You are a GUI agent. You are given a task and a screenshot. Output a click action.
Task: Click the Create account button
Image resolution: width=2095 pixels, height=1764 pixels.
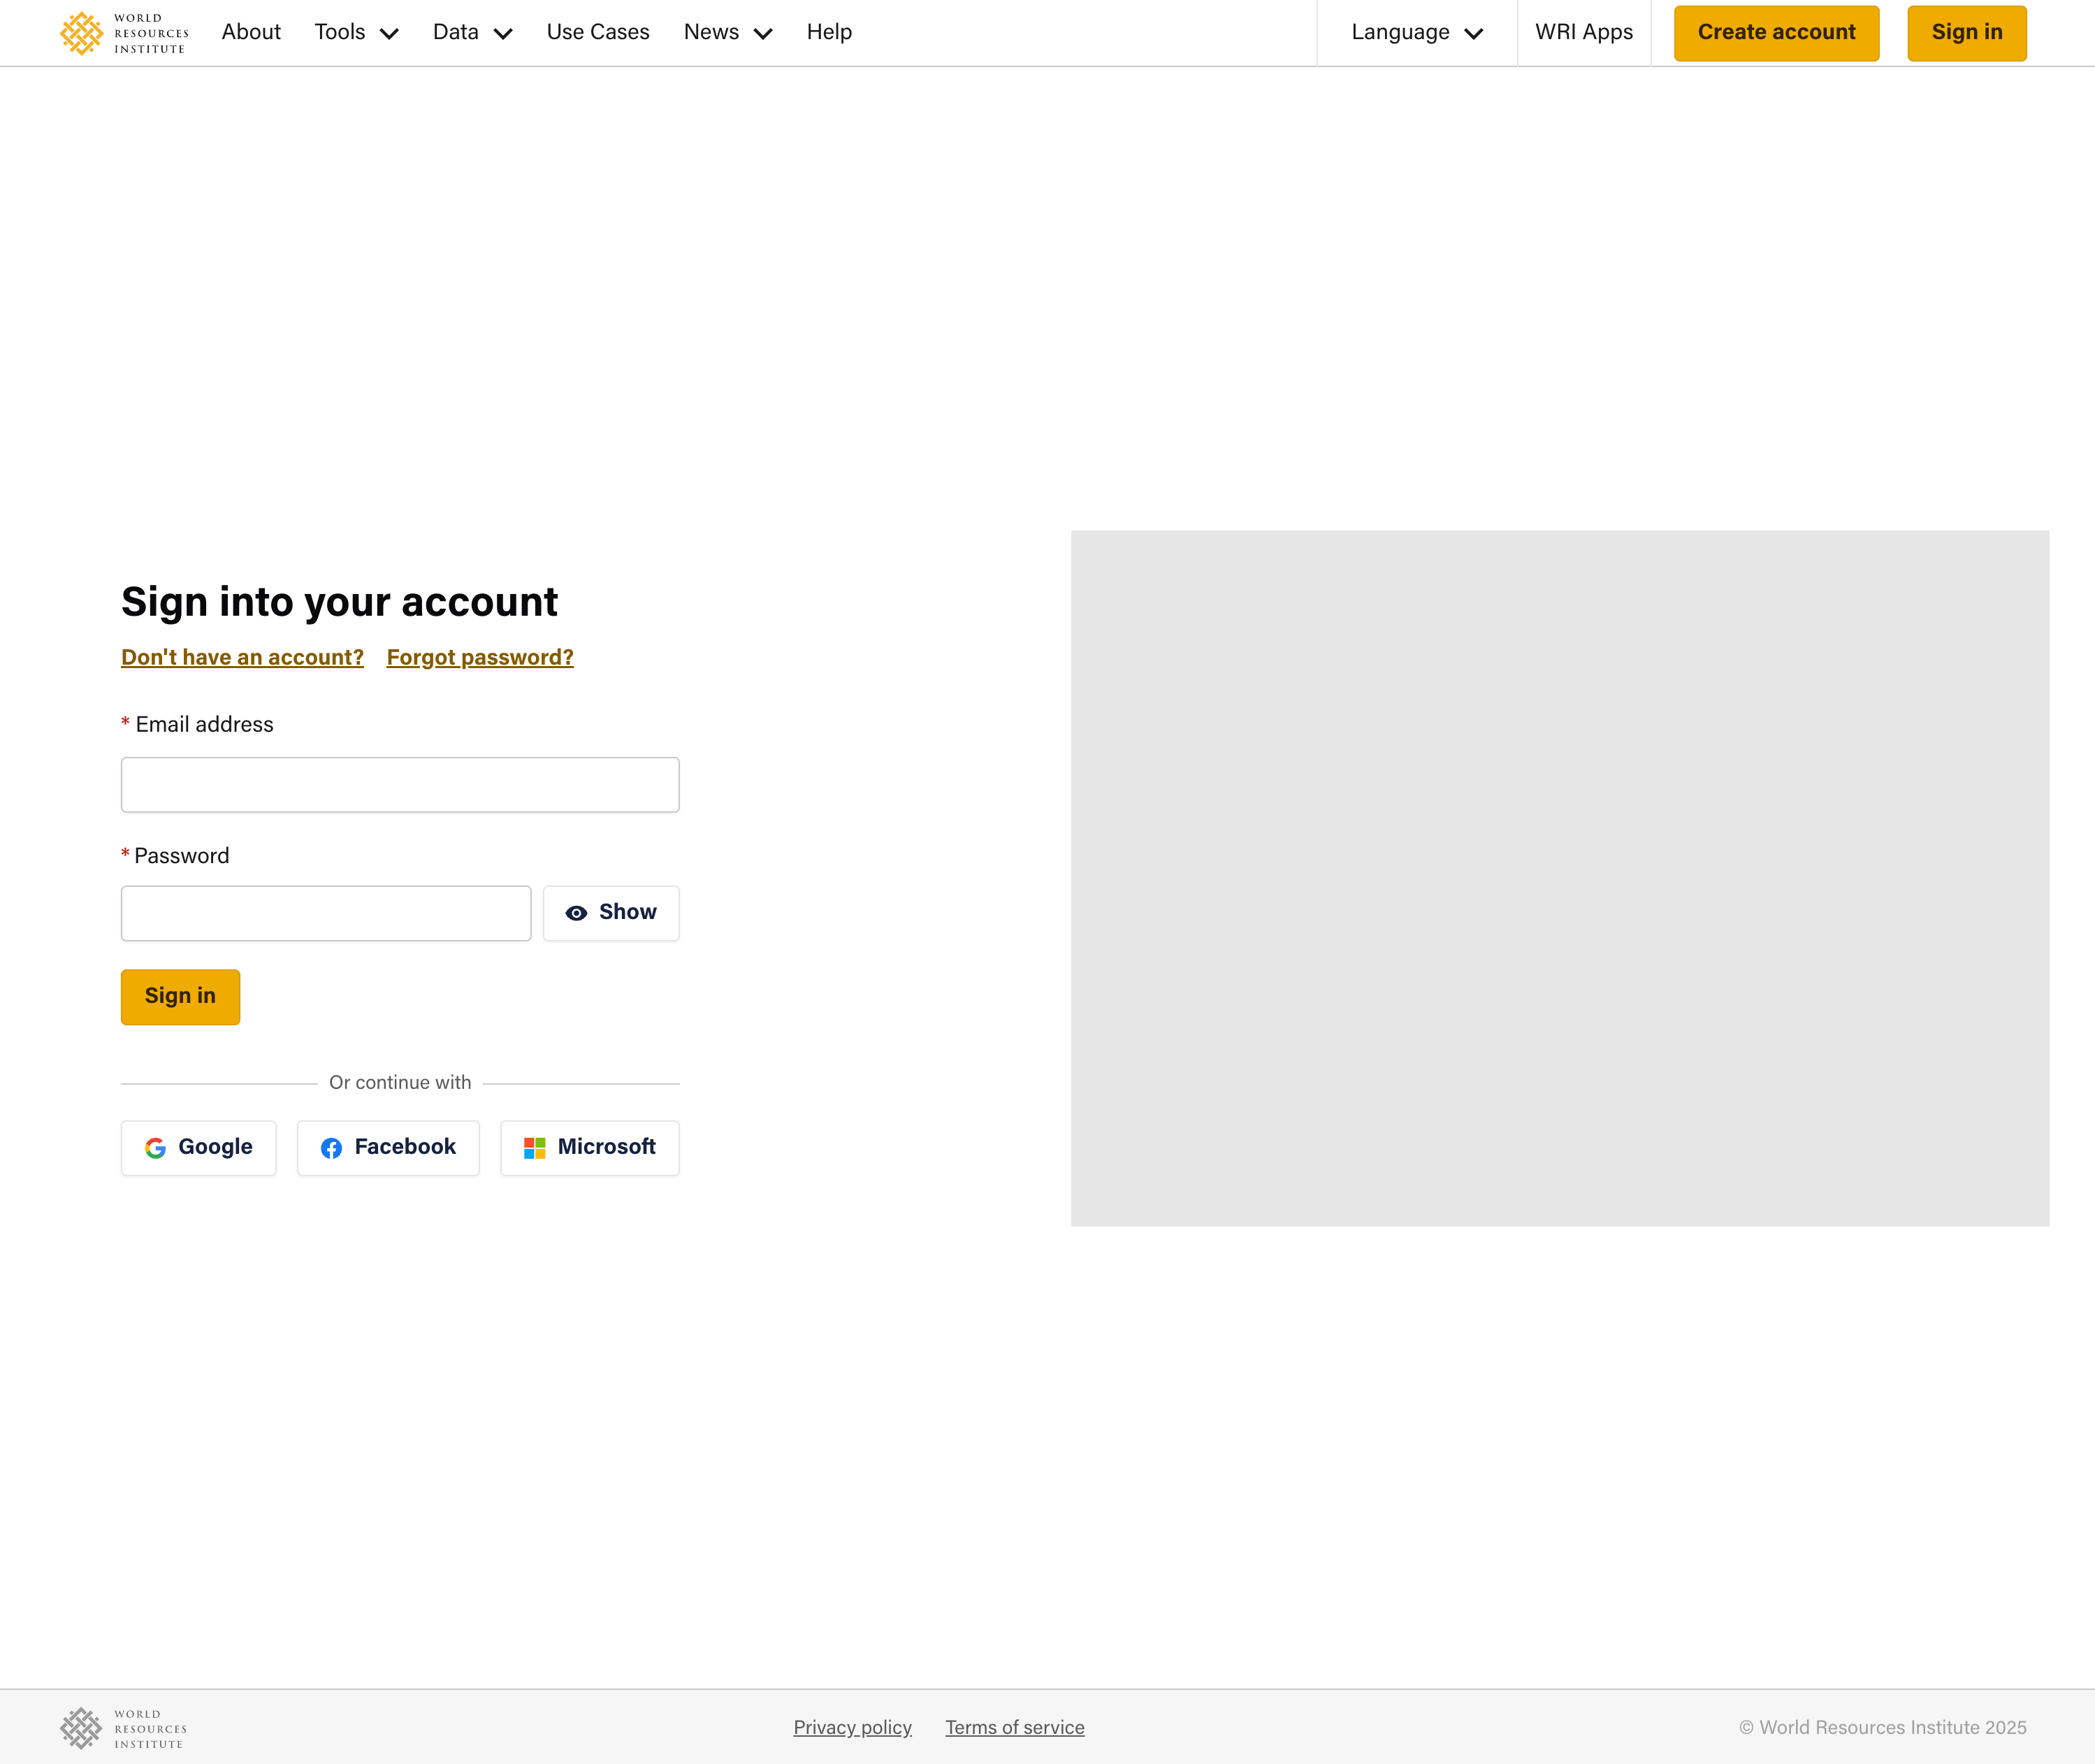click(1776, 33)
